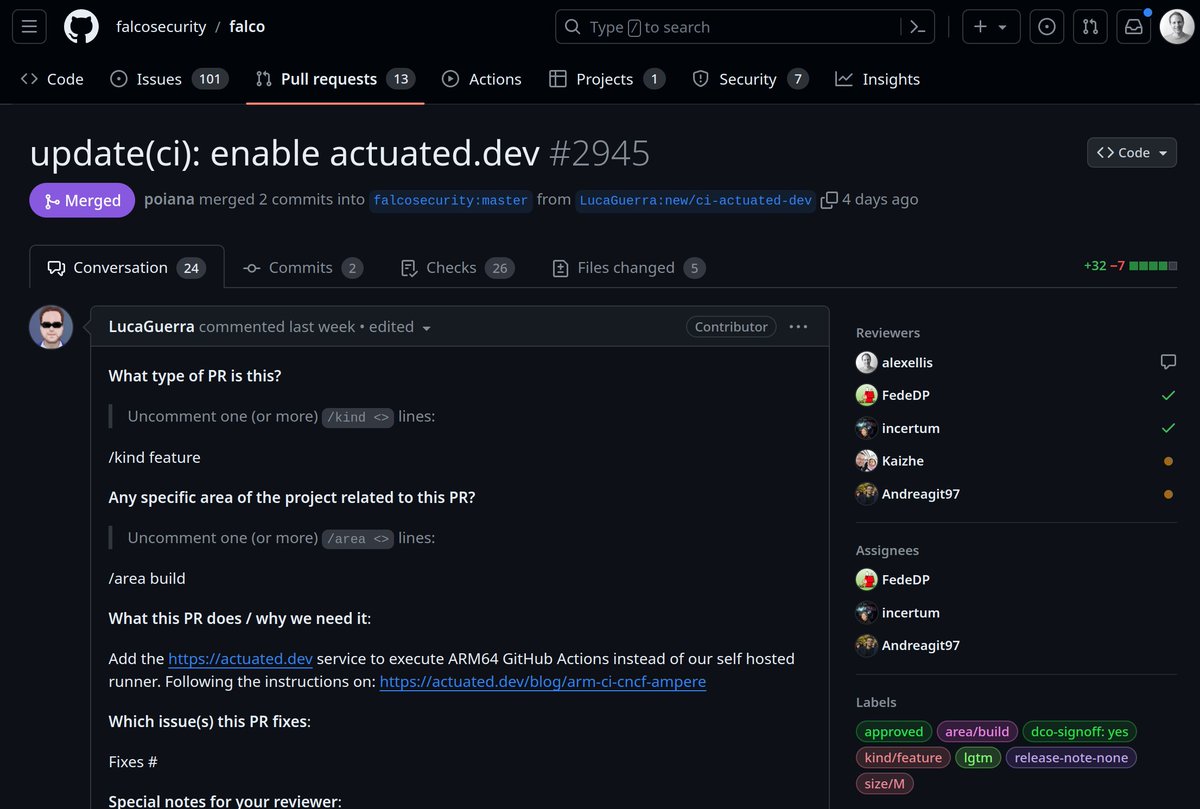Open the Code repository tab
The height and width of the screenshot is (809, 1200).
(x=52, y=79)
